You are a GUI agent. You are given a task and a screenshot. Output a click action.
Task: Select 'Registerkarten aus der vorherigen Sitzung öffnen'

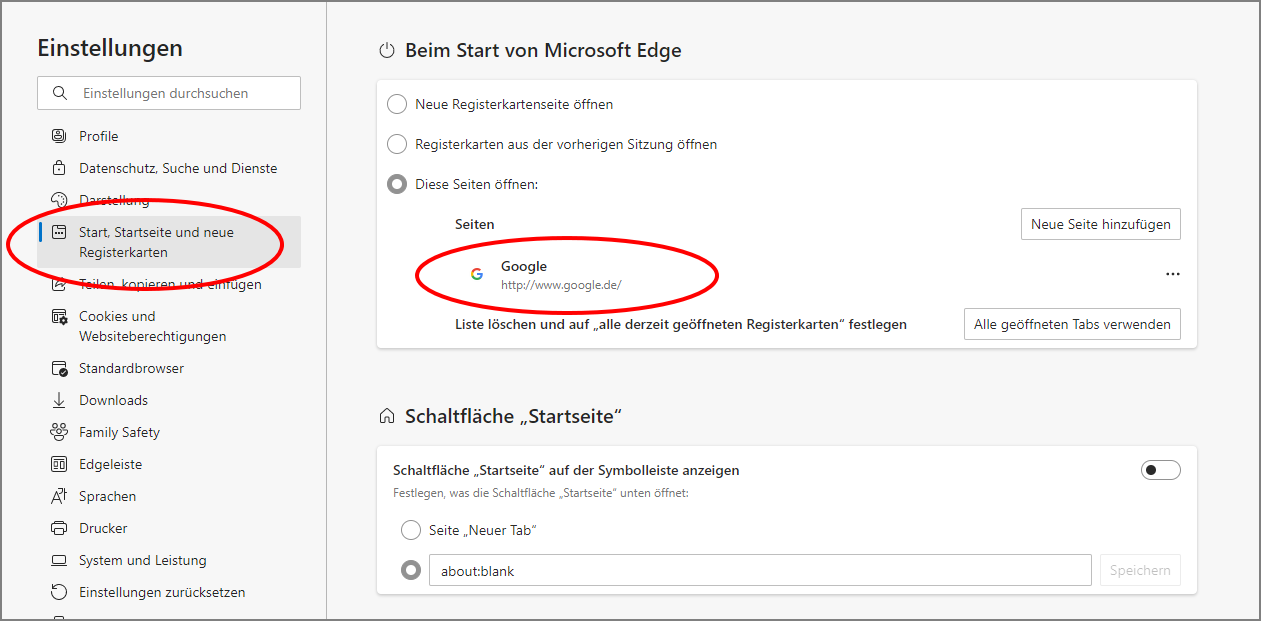[x=397, y=144]
